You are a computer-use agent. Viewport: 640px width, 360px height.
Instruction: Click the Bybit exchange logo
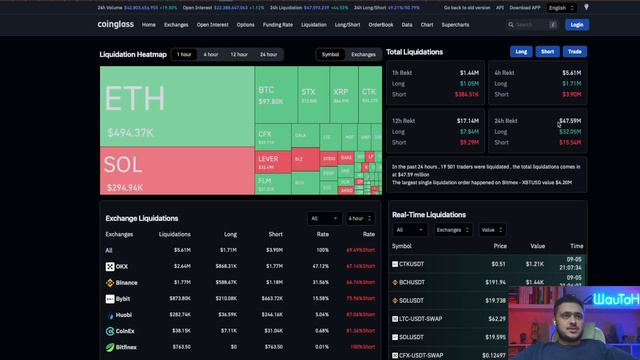coord(110,299)
